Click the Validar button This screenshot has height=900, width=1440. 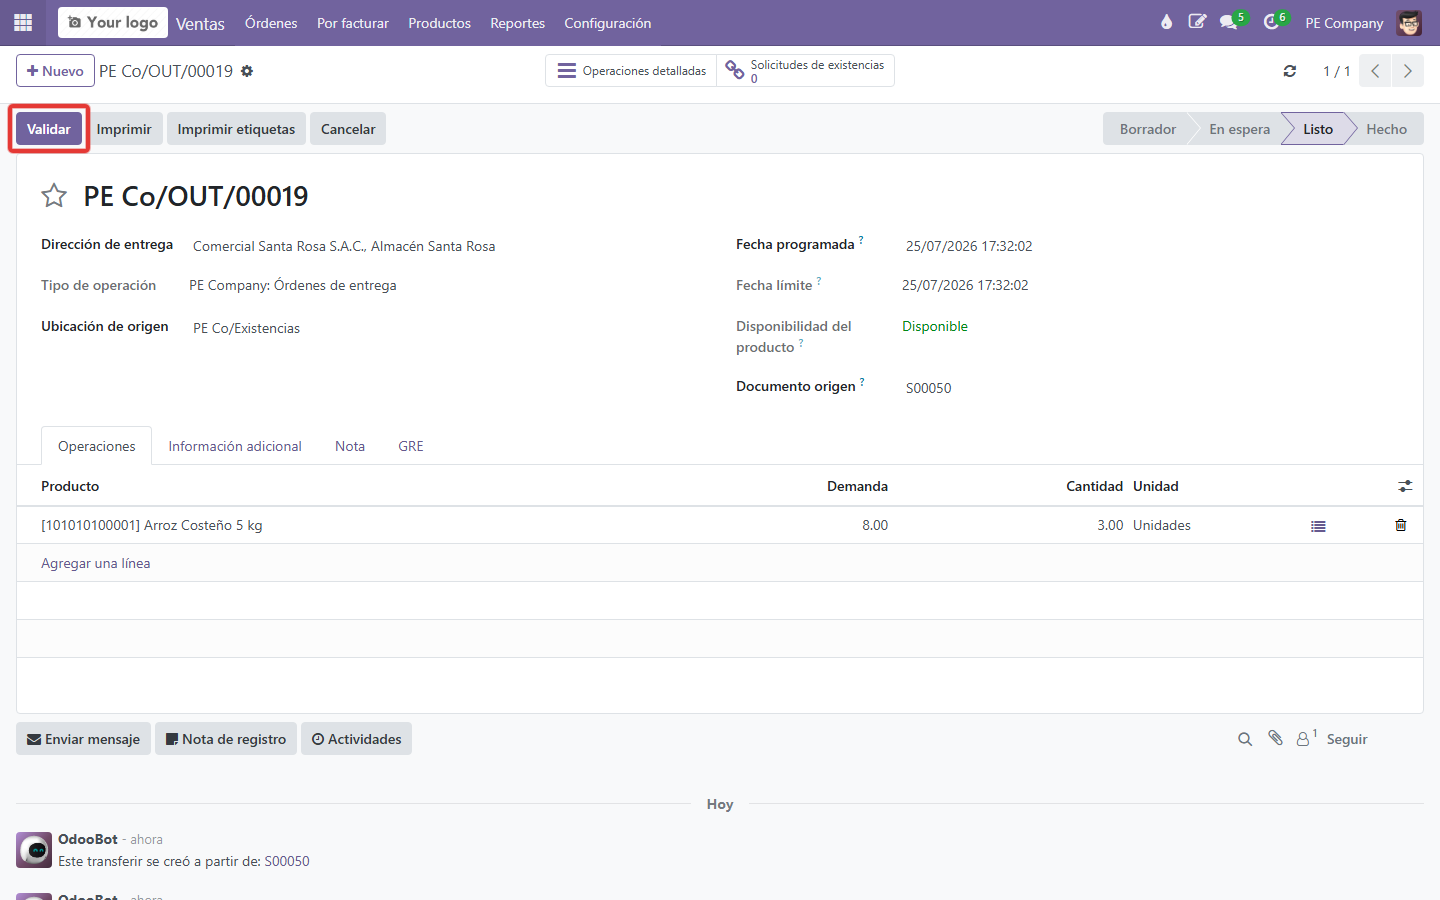[49, 129]
